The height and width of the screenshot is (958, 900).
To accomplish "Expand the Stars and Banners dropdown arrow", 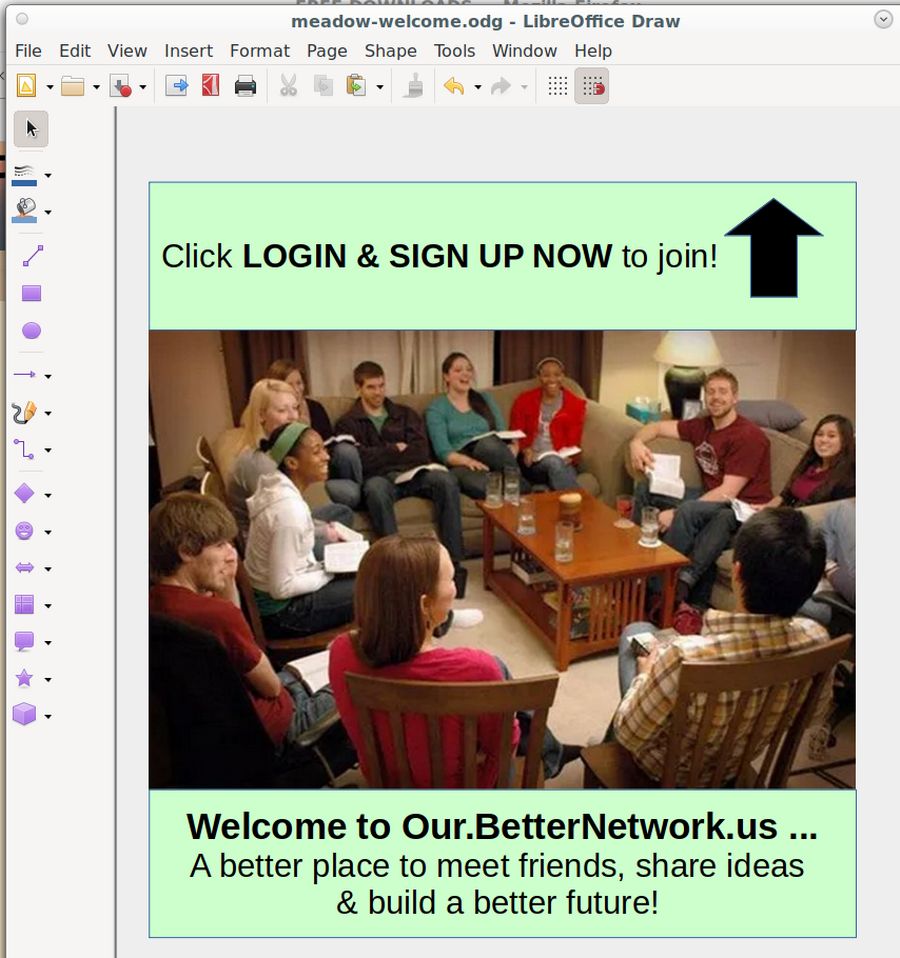I will [48, 680].
